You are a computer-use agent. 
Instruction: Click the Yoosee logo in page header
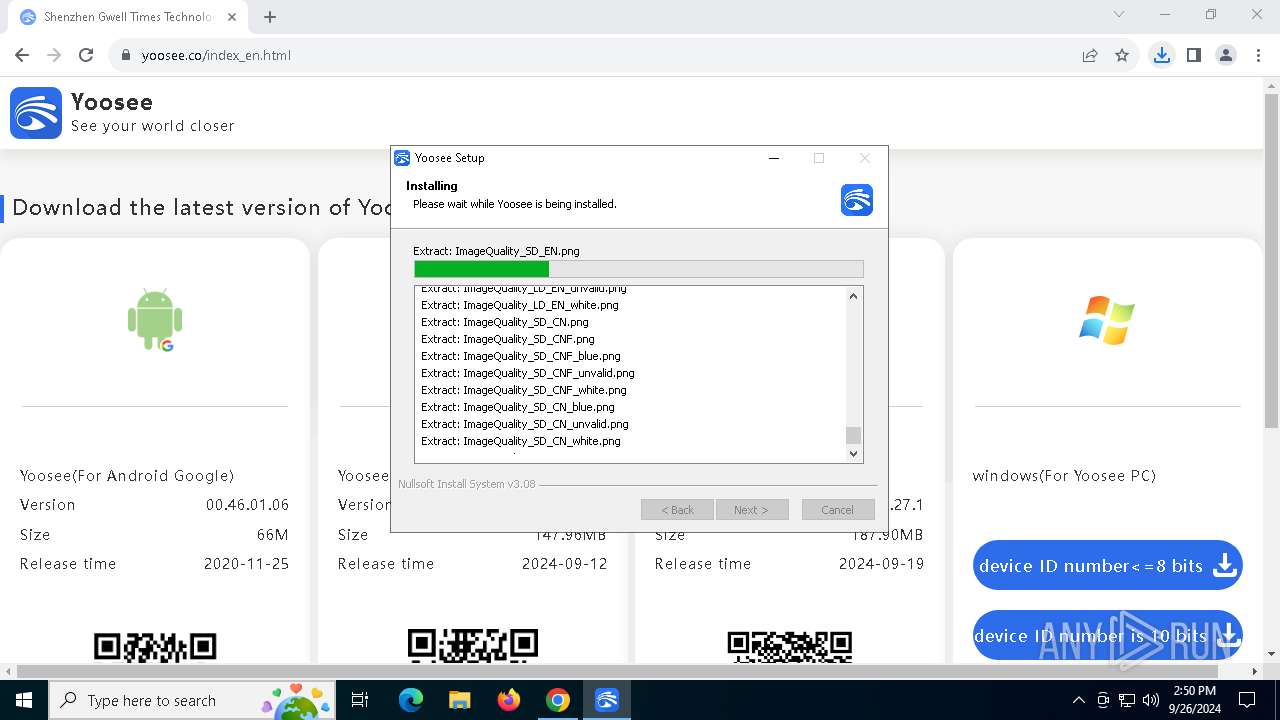click(36, 113)
